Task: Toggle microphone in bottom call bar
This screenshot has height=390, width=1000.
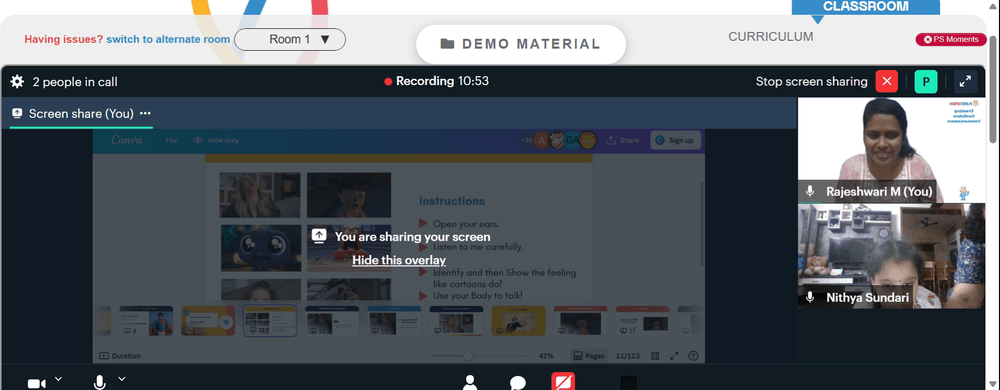Action: click(99, 382)
